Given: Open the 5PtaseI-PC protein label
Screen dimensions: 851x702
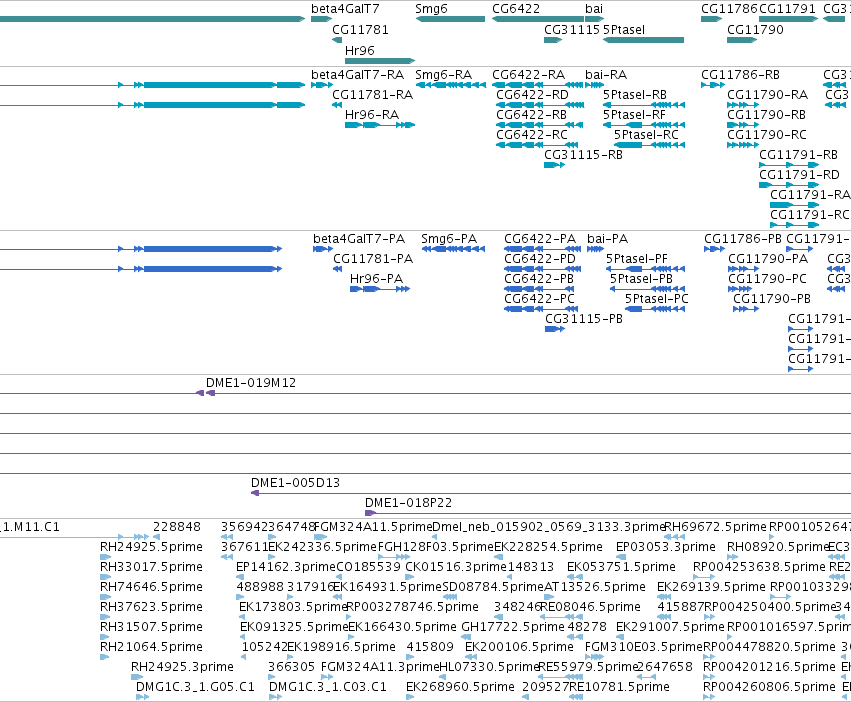Looking at the screenshot, I should click(656, 300).
